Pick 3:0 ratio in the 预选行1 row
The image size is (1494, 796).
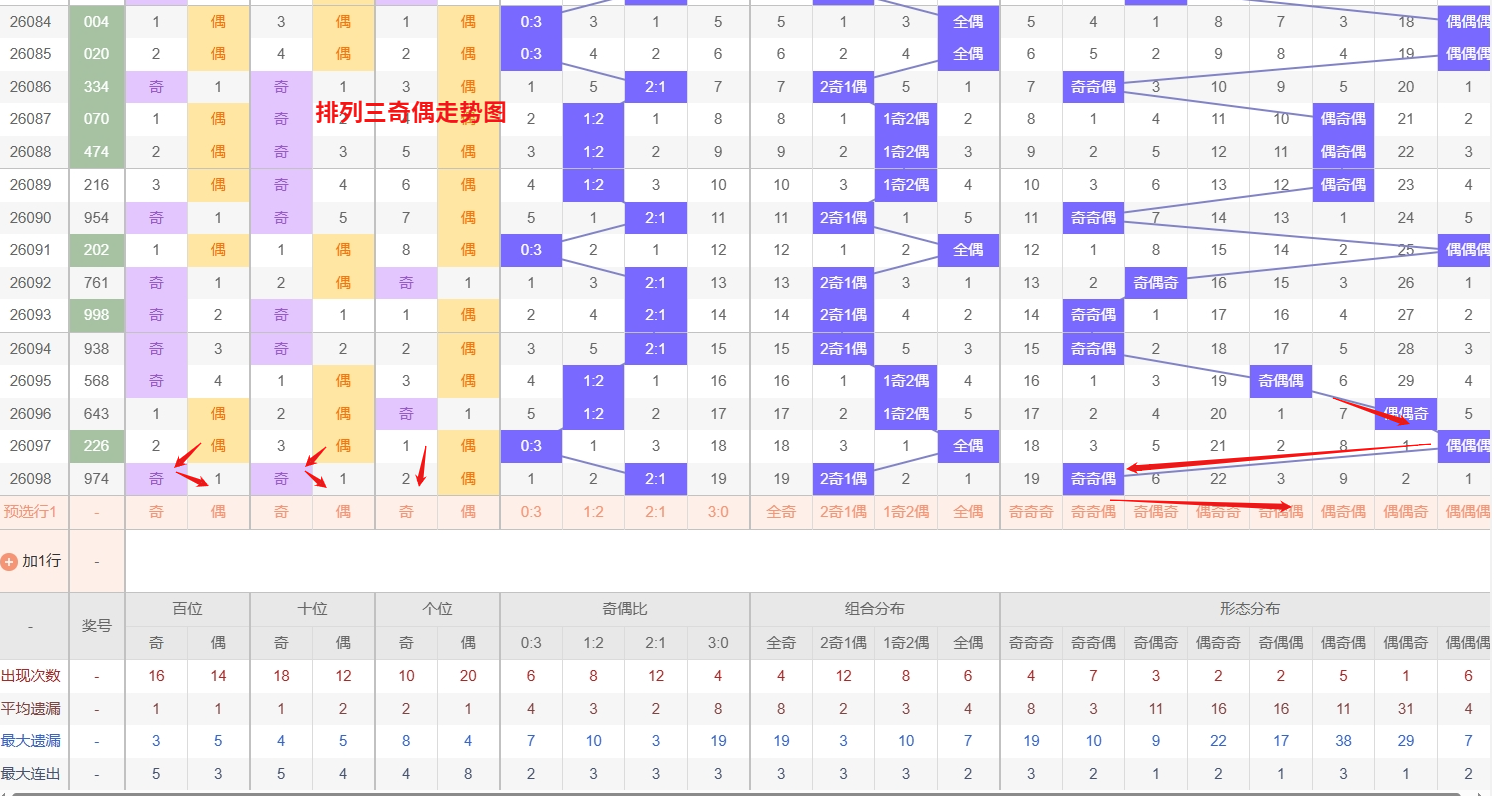[718, 512]
